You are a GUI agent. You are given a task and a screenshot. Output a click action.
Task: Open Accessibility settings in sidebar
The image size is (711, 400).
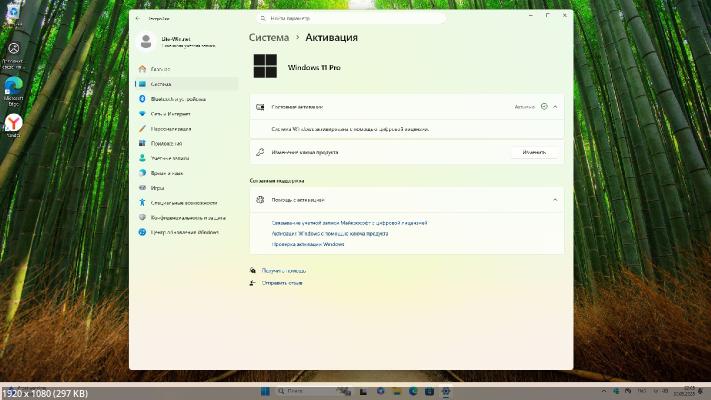[178, 202]
